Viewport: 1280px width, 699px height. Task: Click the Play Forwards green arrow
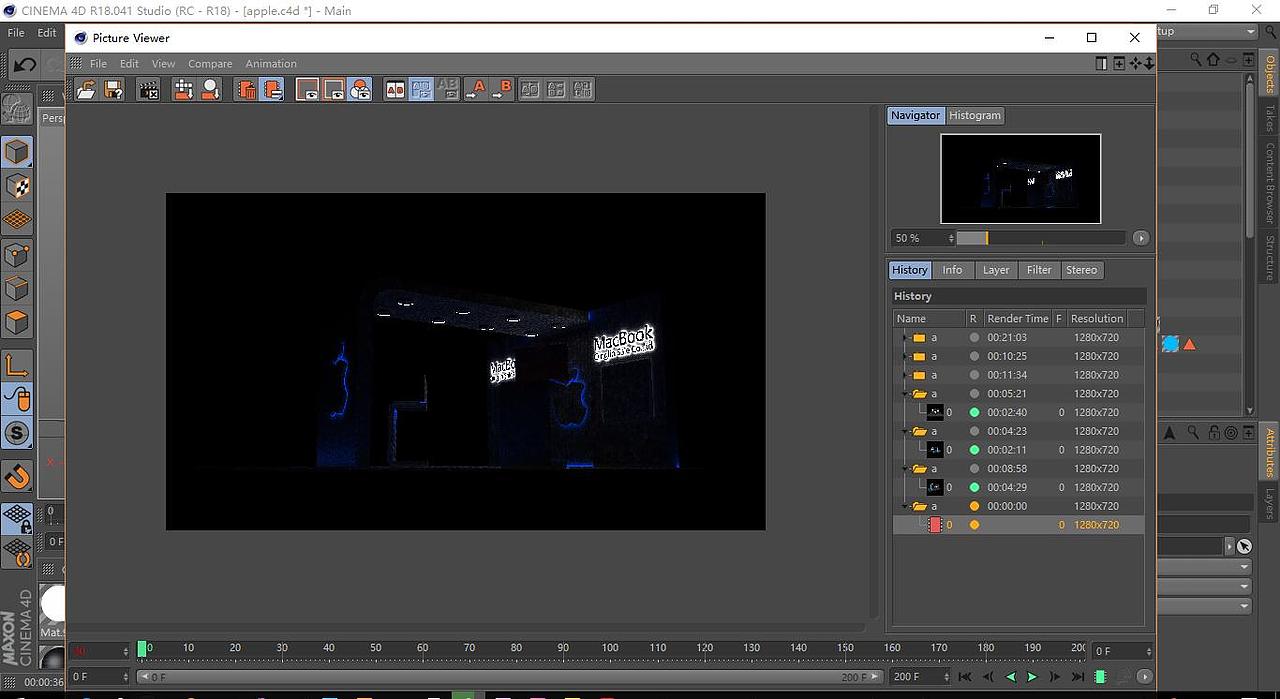[1033, 677]
